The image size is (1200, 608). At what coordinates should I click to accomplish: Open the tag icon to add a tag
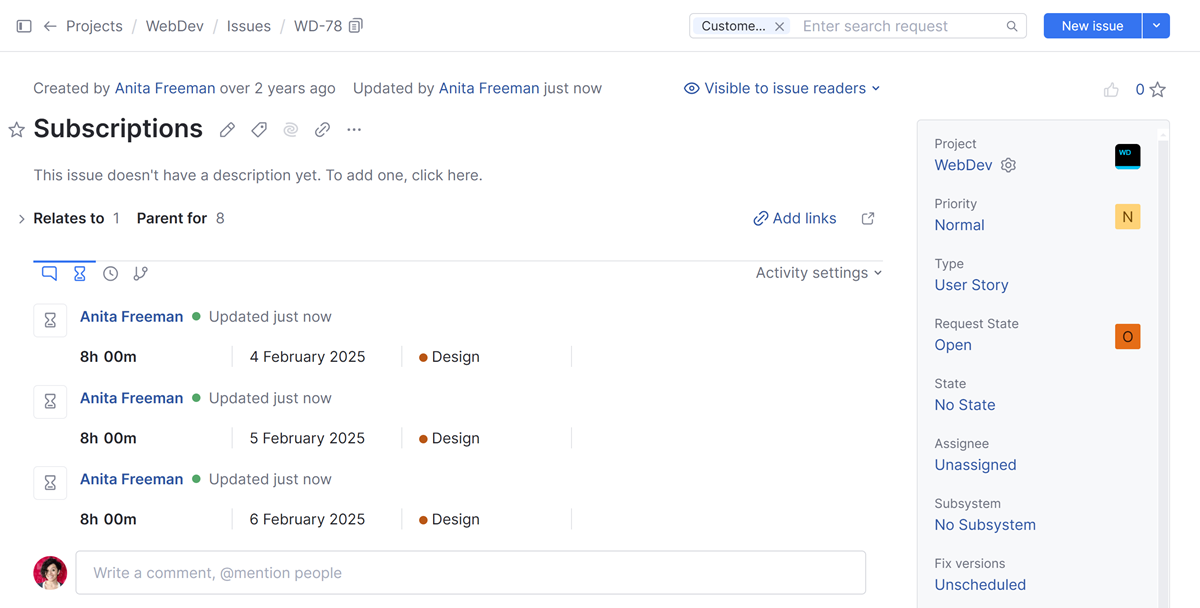click(x=258, y=129)
